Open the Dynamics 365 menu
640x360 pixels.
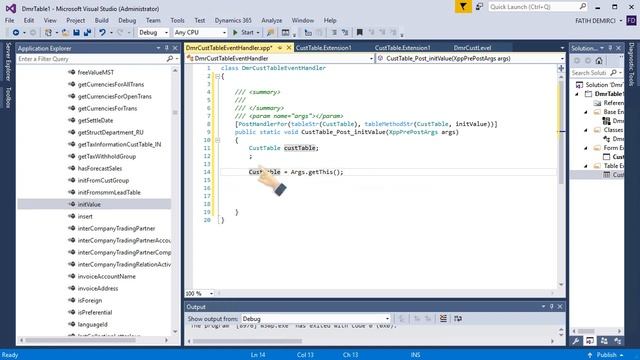[x=233, y=20]
